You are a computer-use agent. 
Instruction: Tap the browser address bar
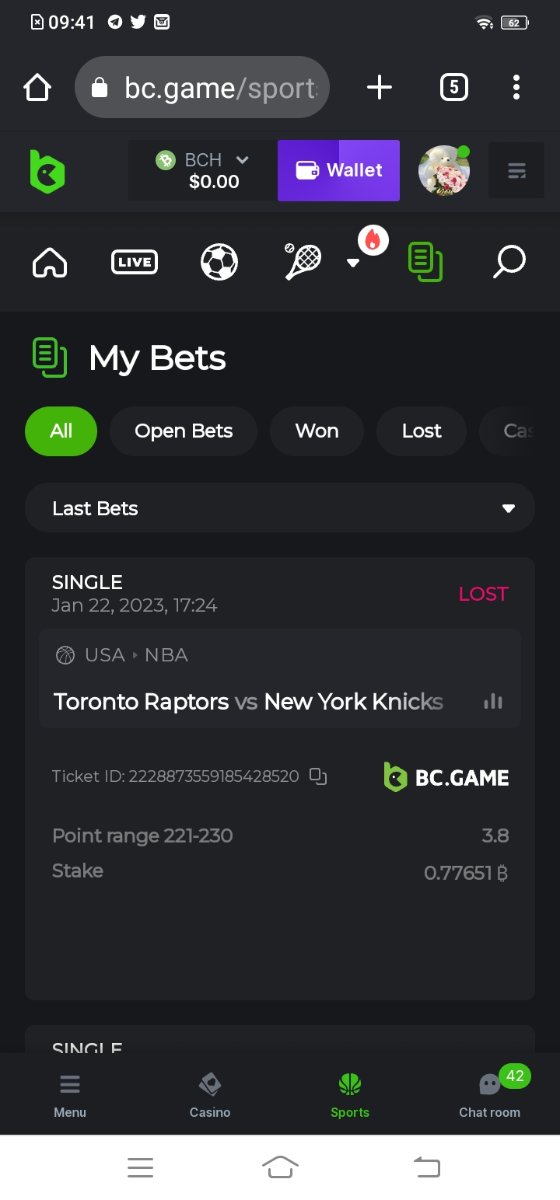(202, 88)
